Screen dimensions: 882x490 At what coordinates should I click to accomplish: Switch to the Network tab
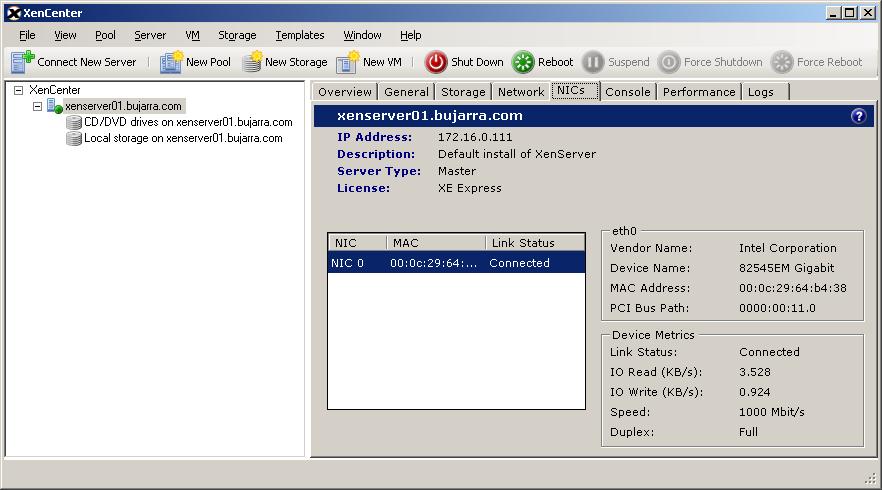521,92
